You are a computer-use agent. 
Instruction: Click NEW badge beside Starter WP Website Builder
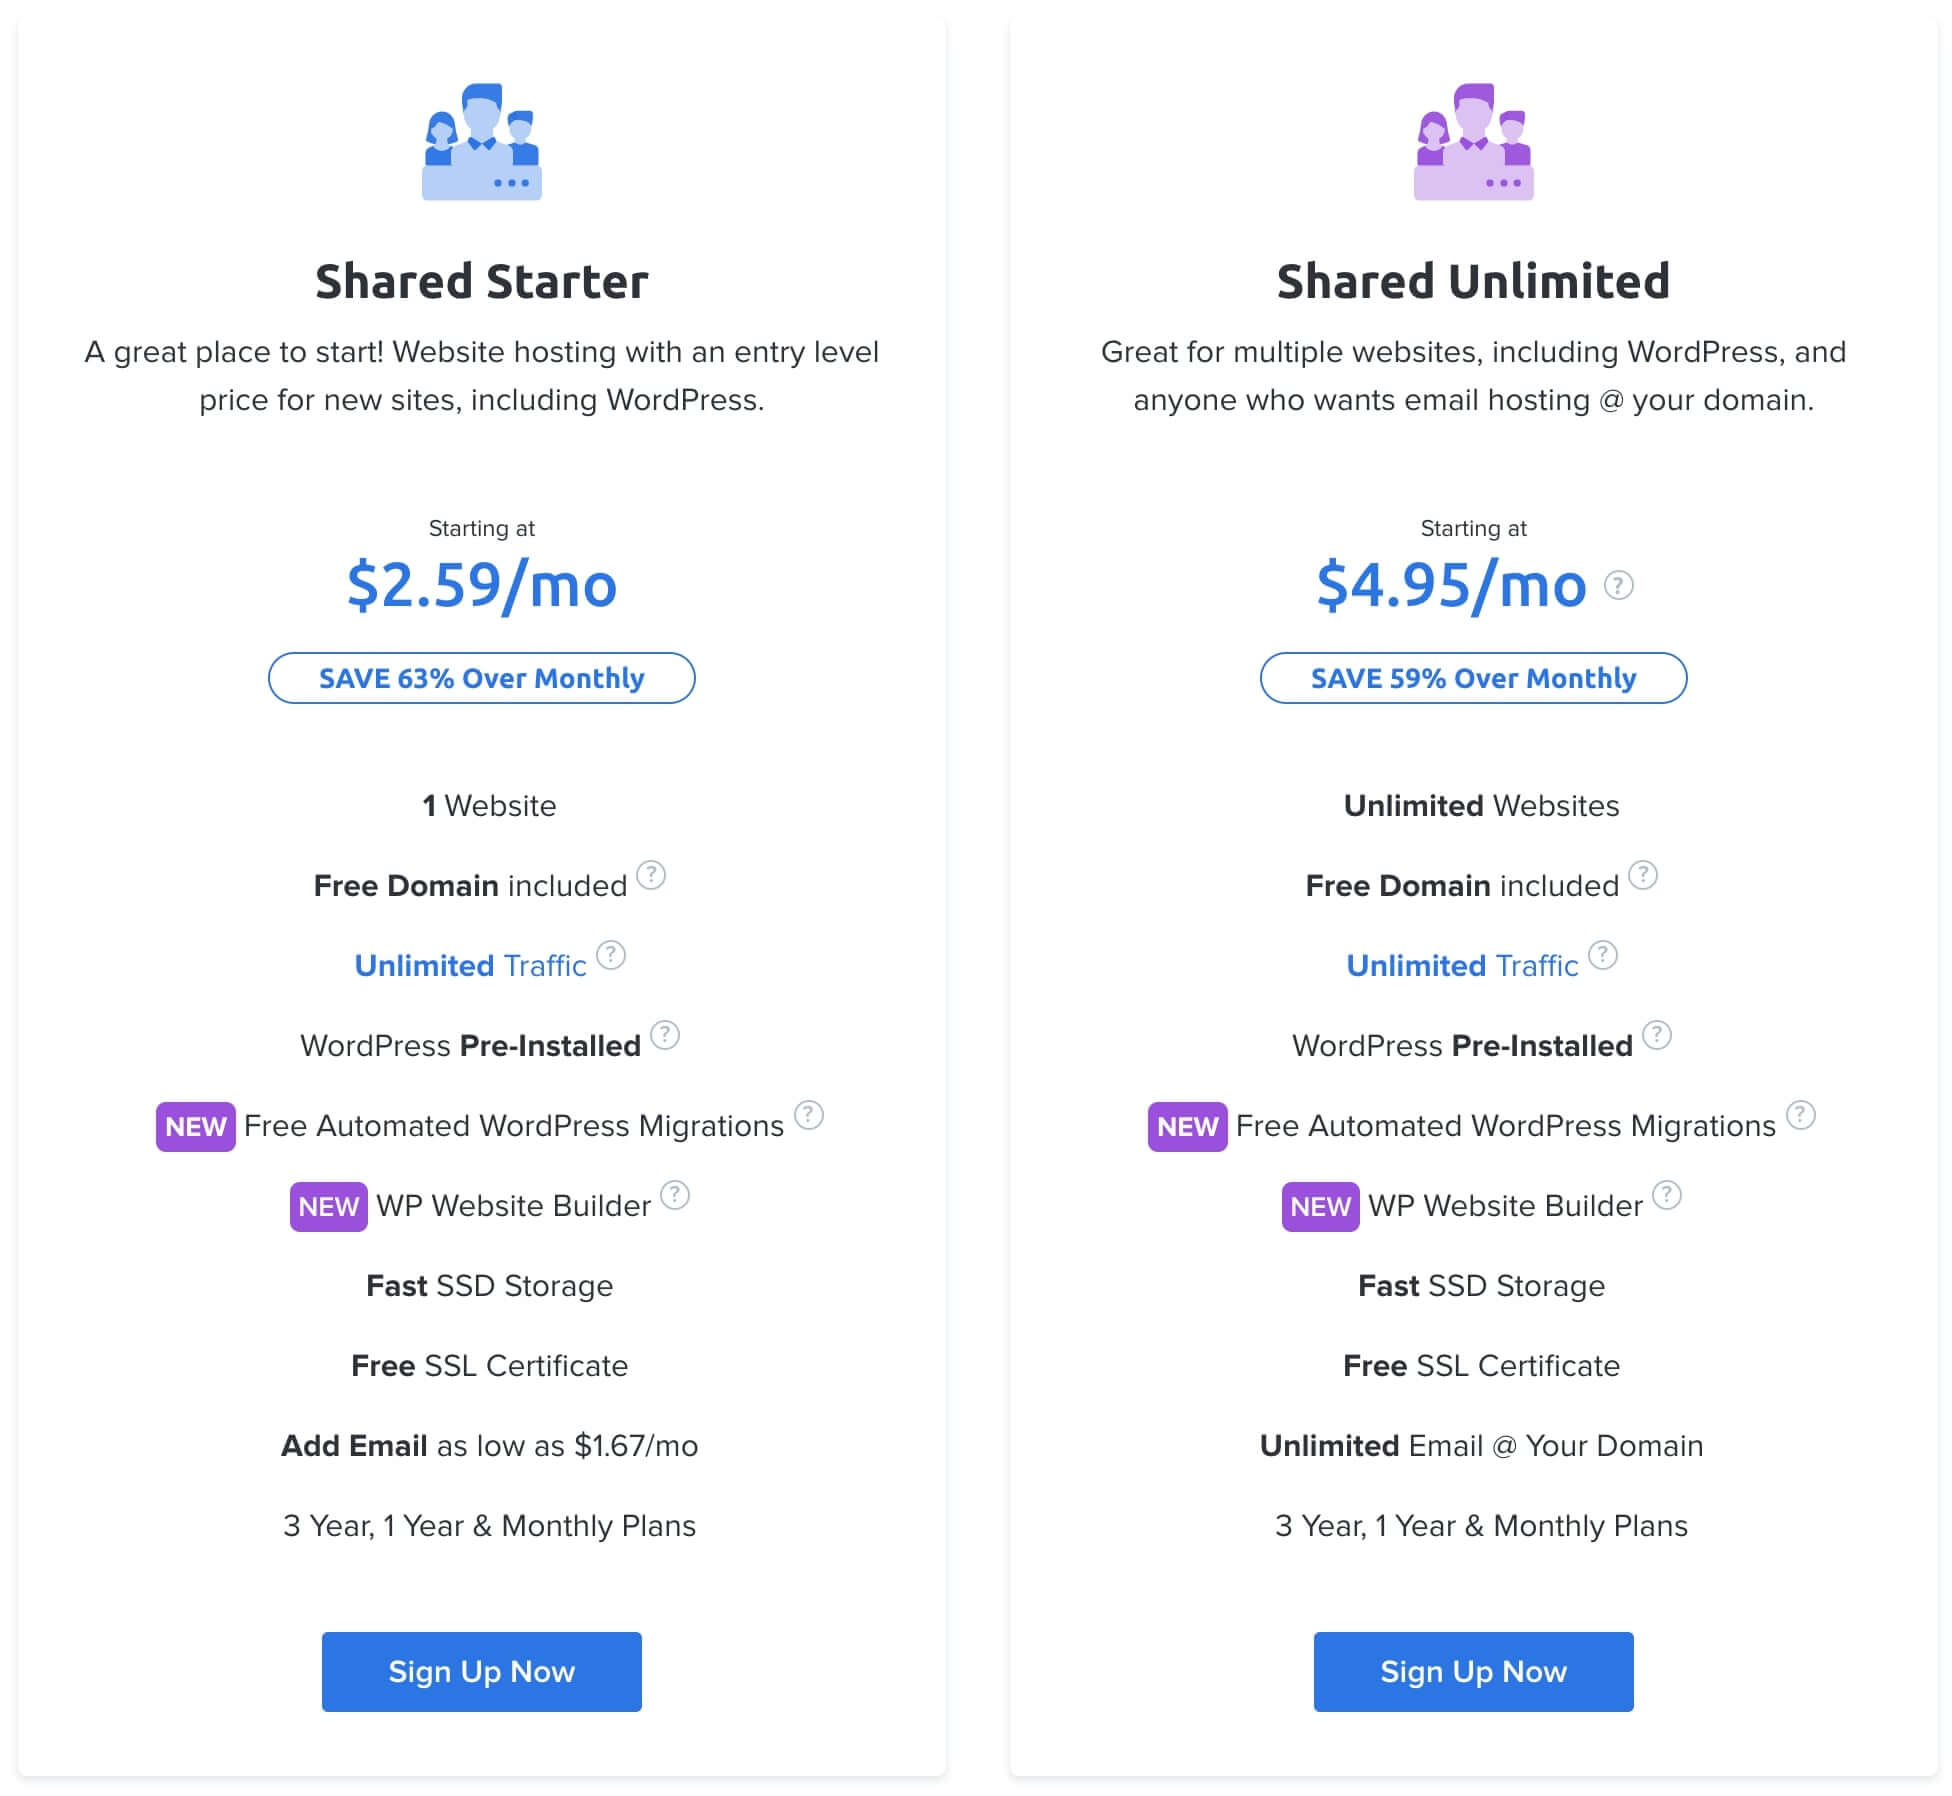pyautogui.click(x=329, y=1206)
